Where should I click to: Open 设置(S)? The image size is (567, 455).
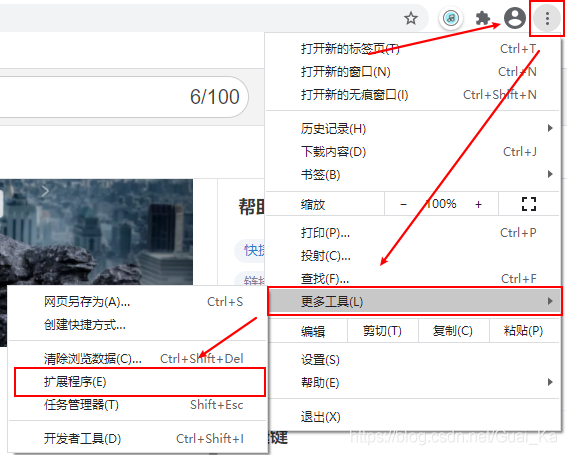pyautogui.click(x=413, y=360)
